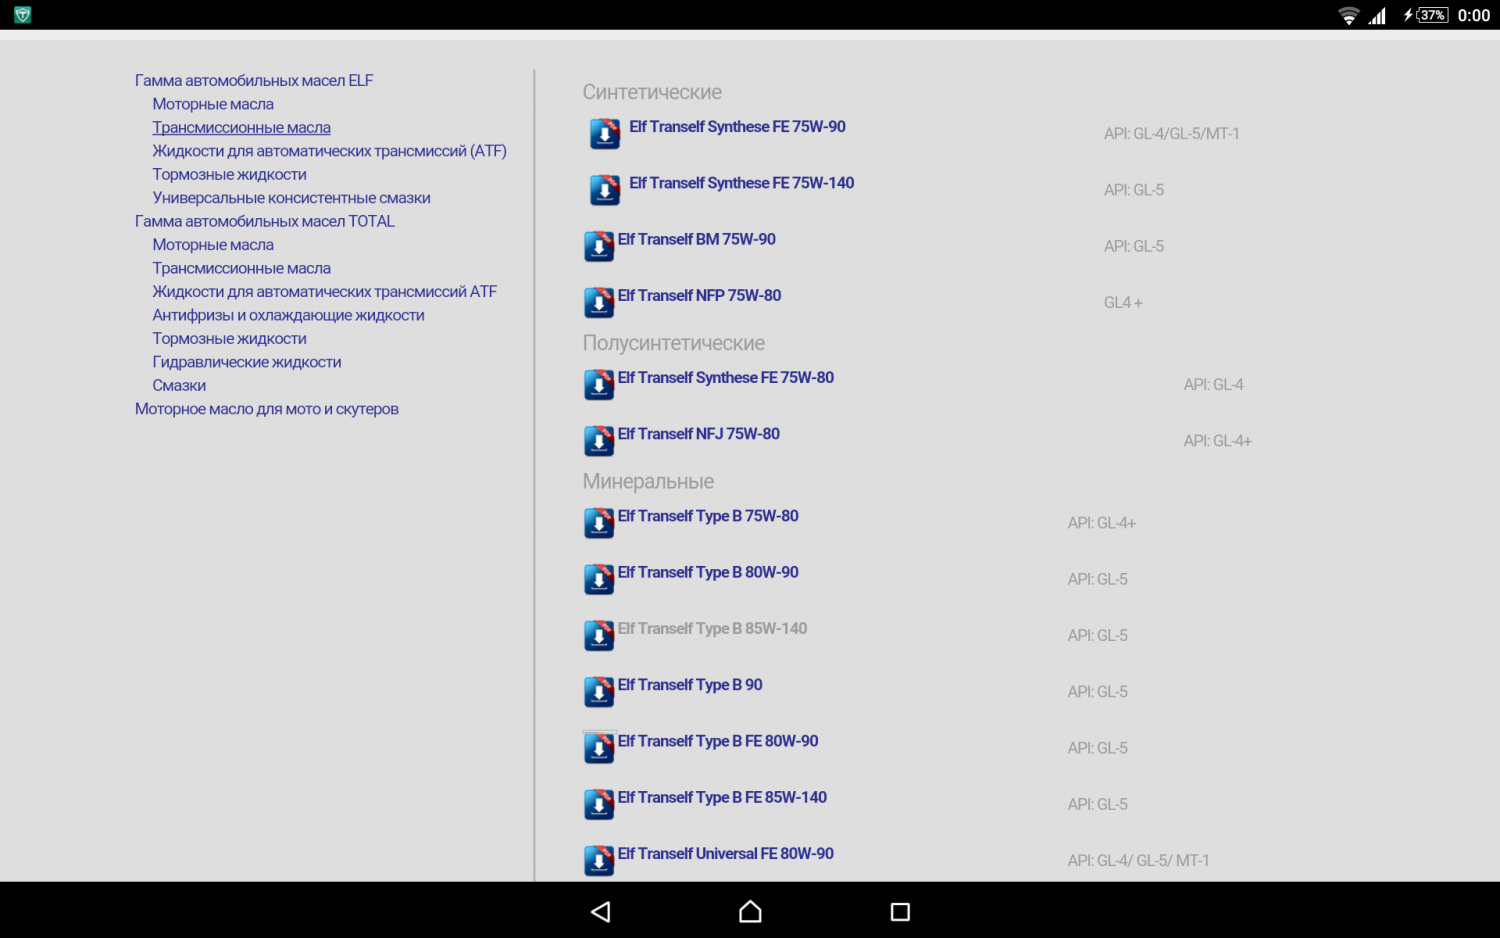1500x938 pixels.
Task: Select Трансмиссионные масла under ELF
Action: [x=241, y=127]
